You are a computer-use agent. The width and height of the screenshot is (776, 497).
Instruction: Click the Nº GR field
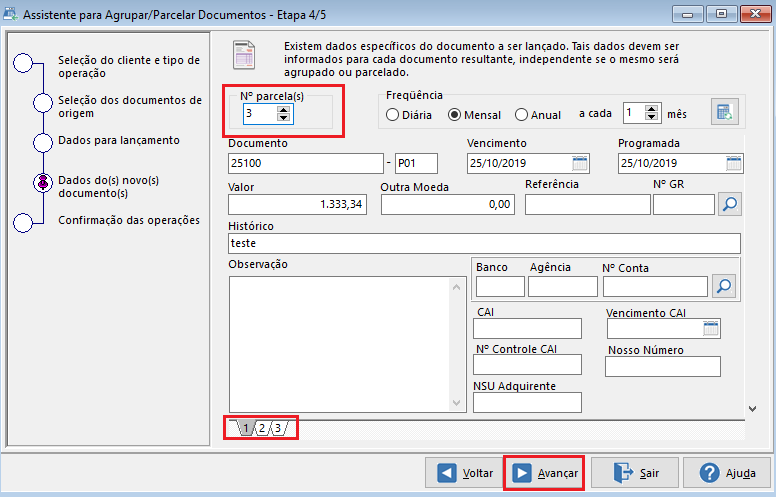684,204
